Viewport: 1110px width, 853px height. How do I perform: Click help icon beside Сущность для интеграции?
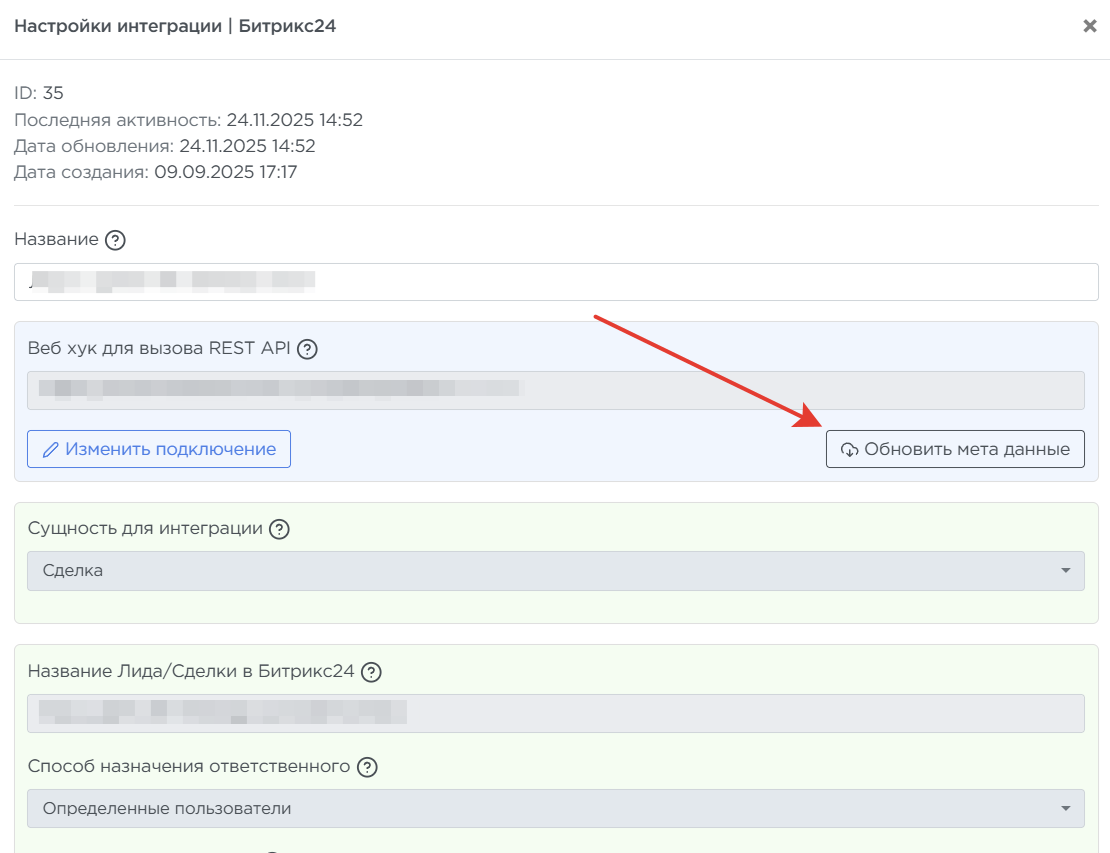pyautogui.click(x=280, y=529)
